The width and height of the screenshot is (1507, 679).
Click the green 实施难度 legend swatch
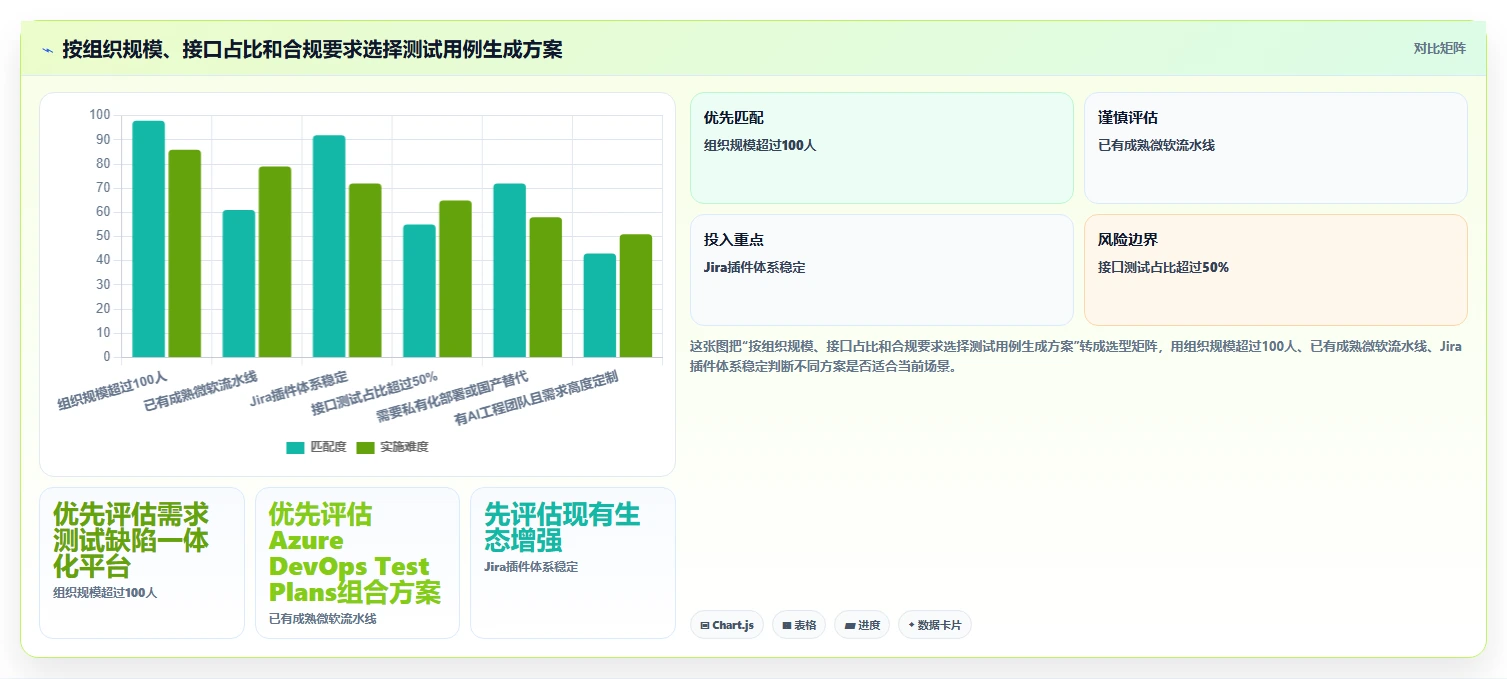click(x=365, y=447)
